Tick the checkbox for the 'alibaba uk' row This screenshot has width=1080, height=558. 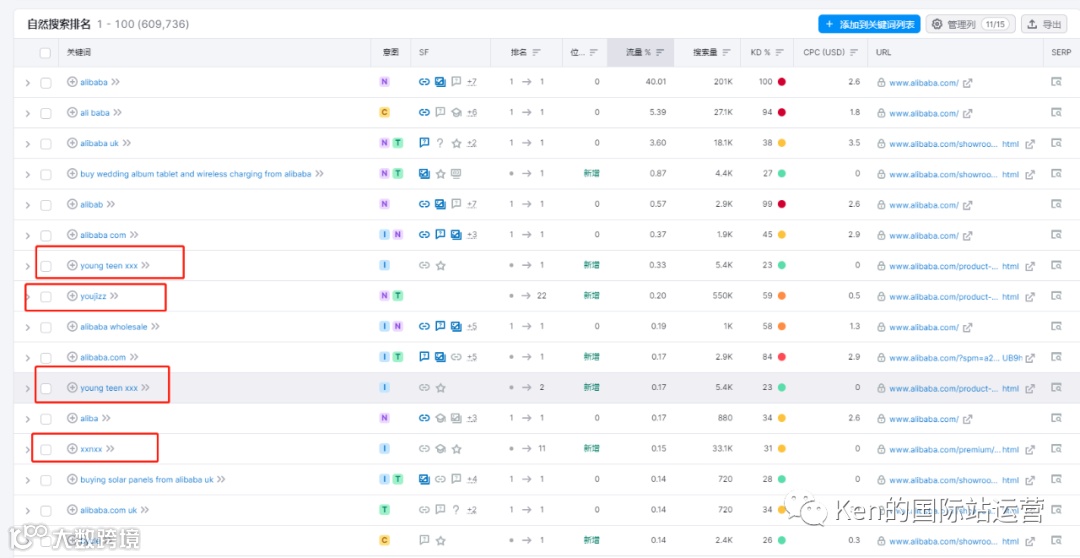pyautogui.click(x=45, y=144)
